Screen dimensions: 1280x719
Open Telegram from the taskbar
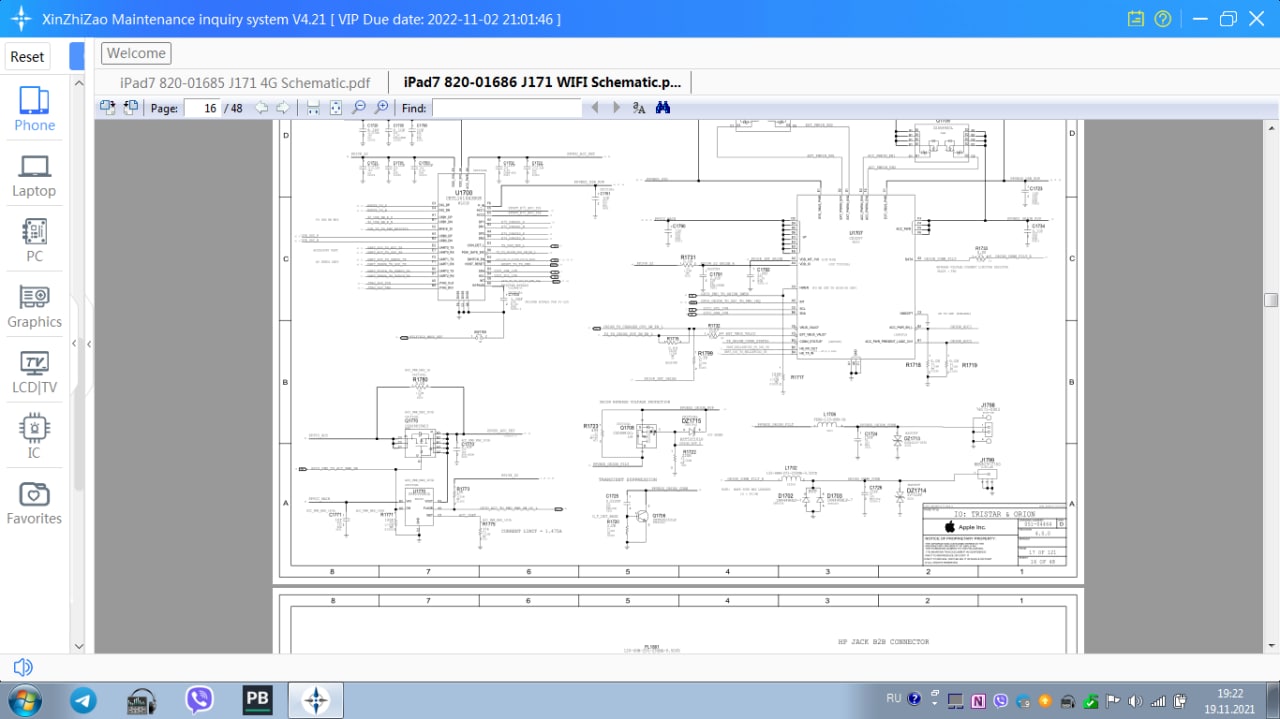tap(84, 700)
